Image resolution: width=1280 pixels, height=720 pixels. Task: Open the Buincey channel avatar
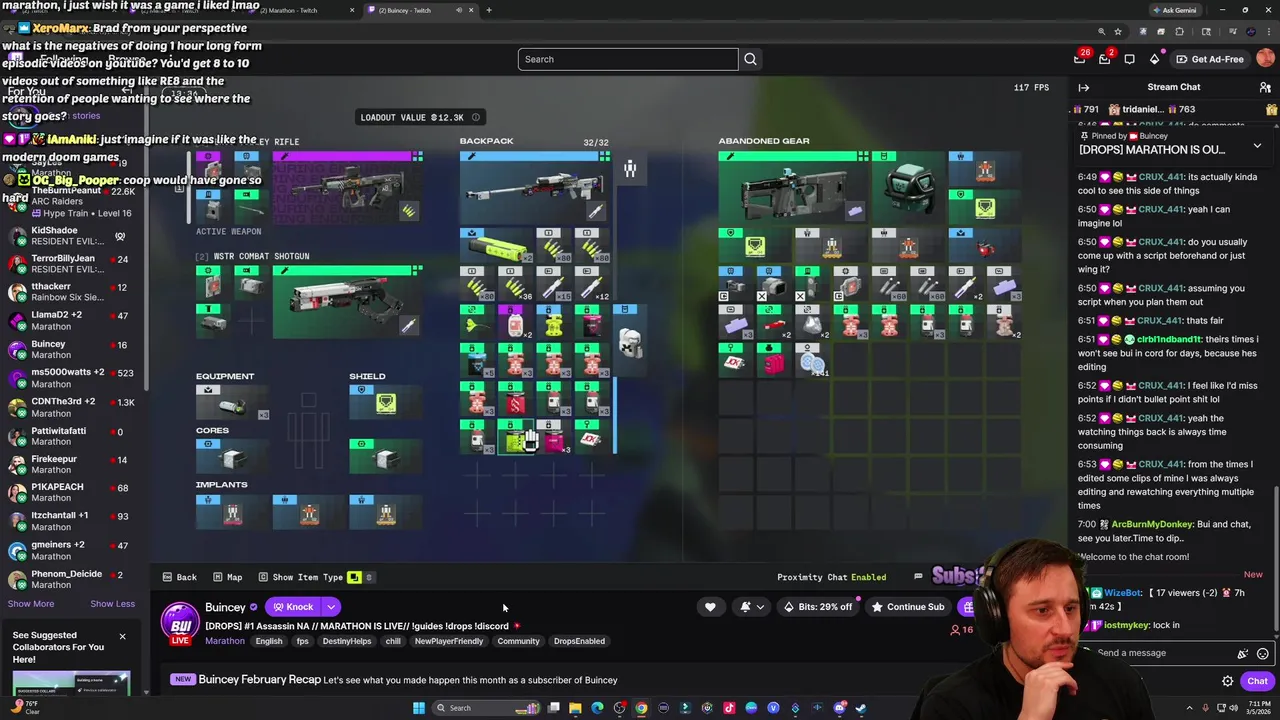[x=180, y=622]
